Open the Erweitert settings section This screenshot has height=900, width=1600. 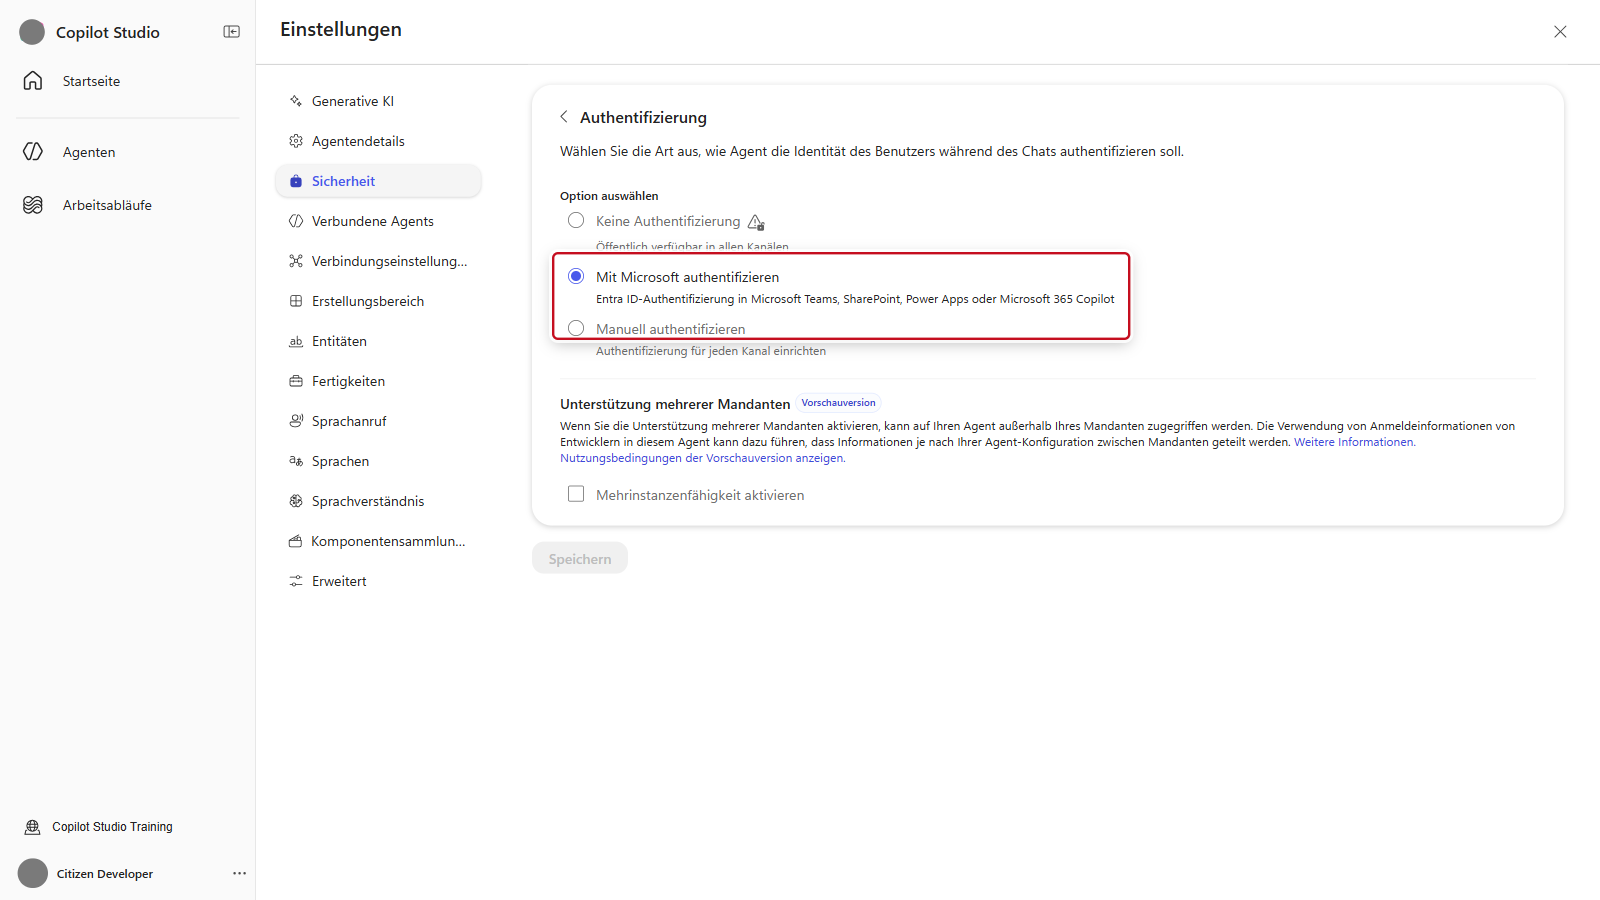378,581
